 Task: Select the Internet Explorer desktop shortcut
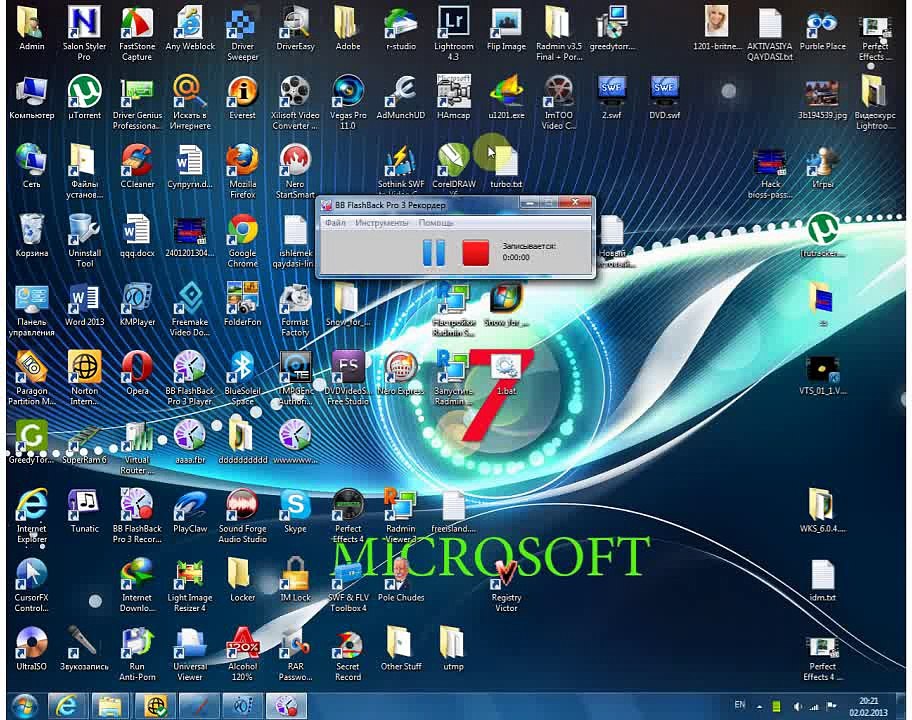[x=31, y=516]
